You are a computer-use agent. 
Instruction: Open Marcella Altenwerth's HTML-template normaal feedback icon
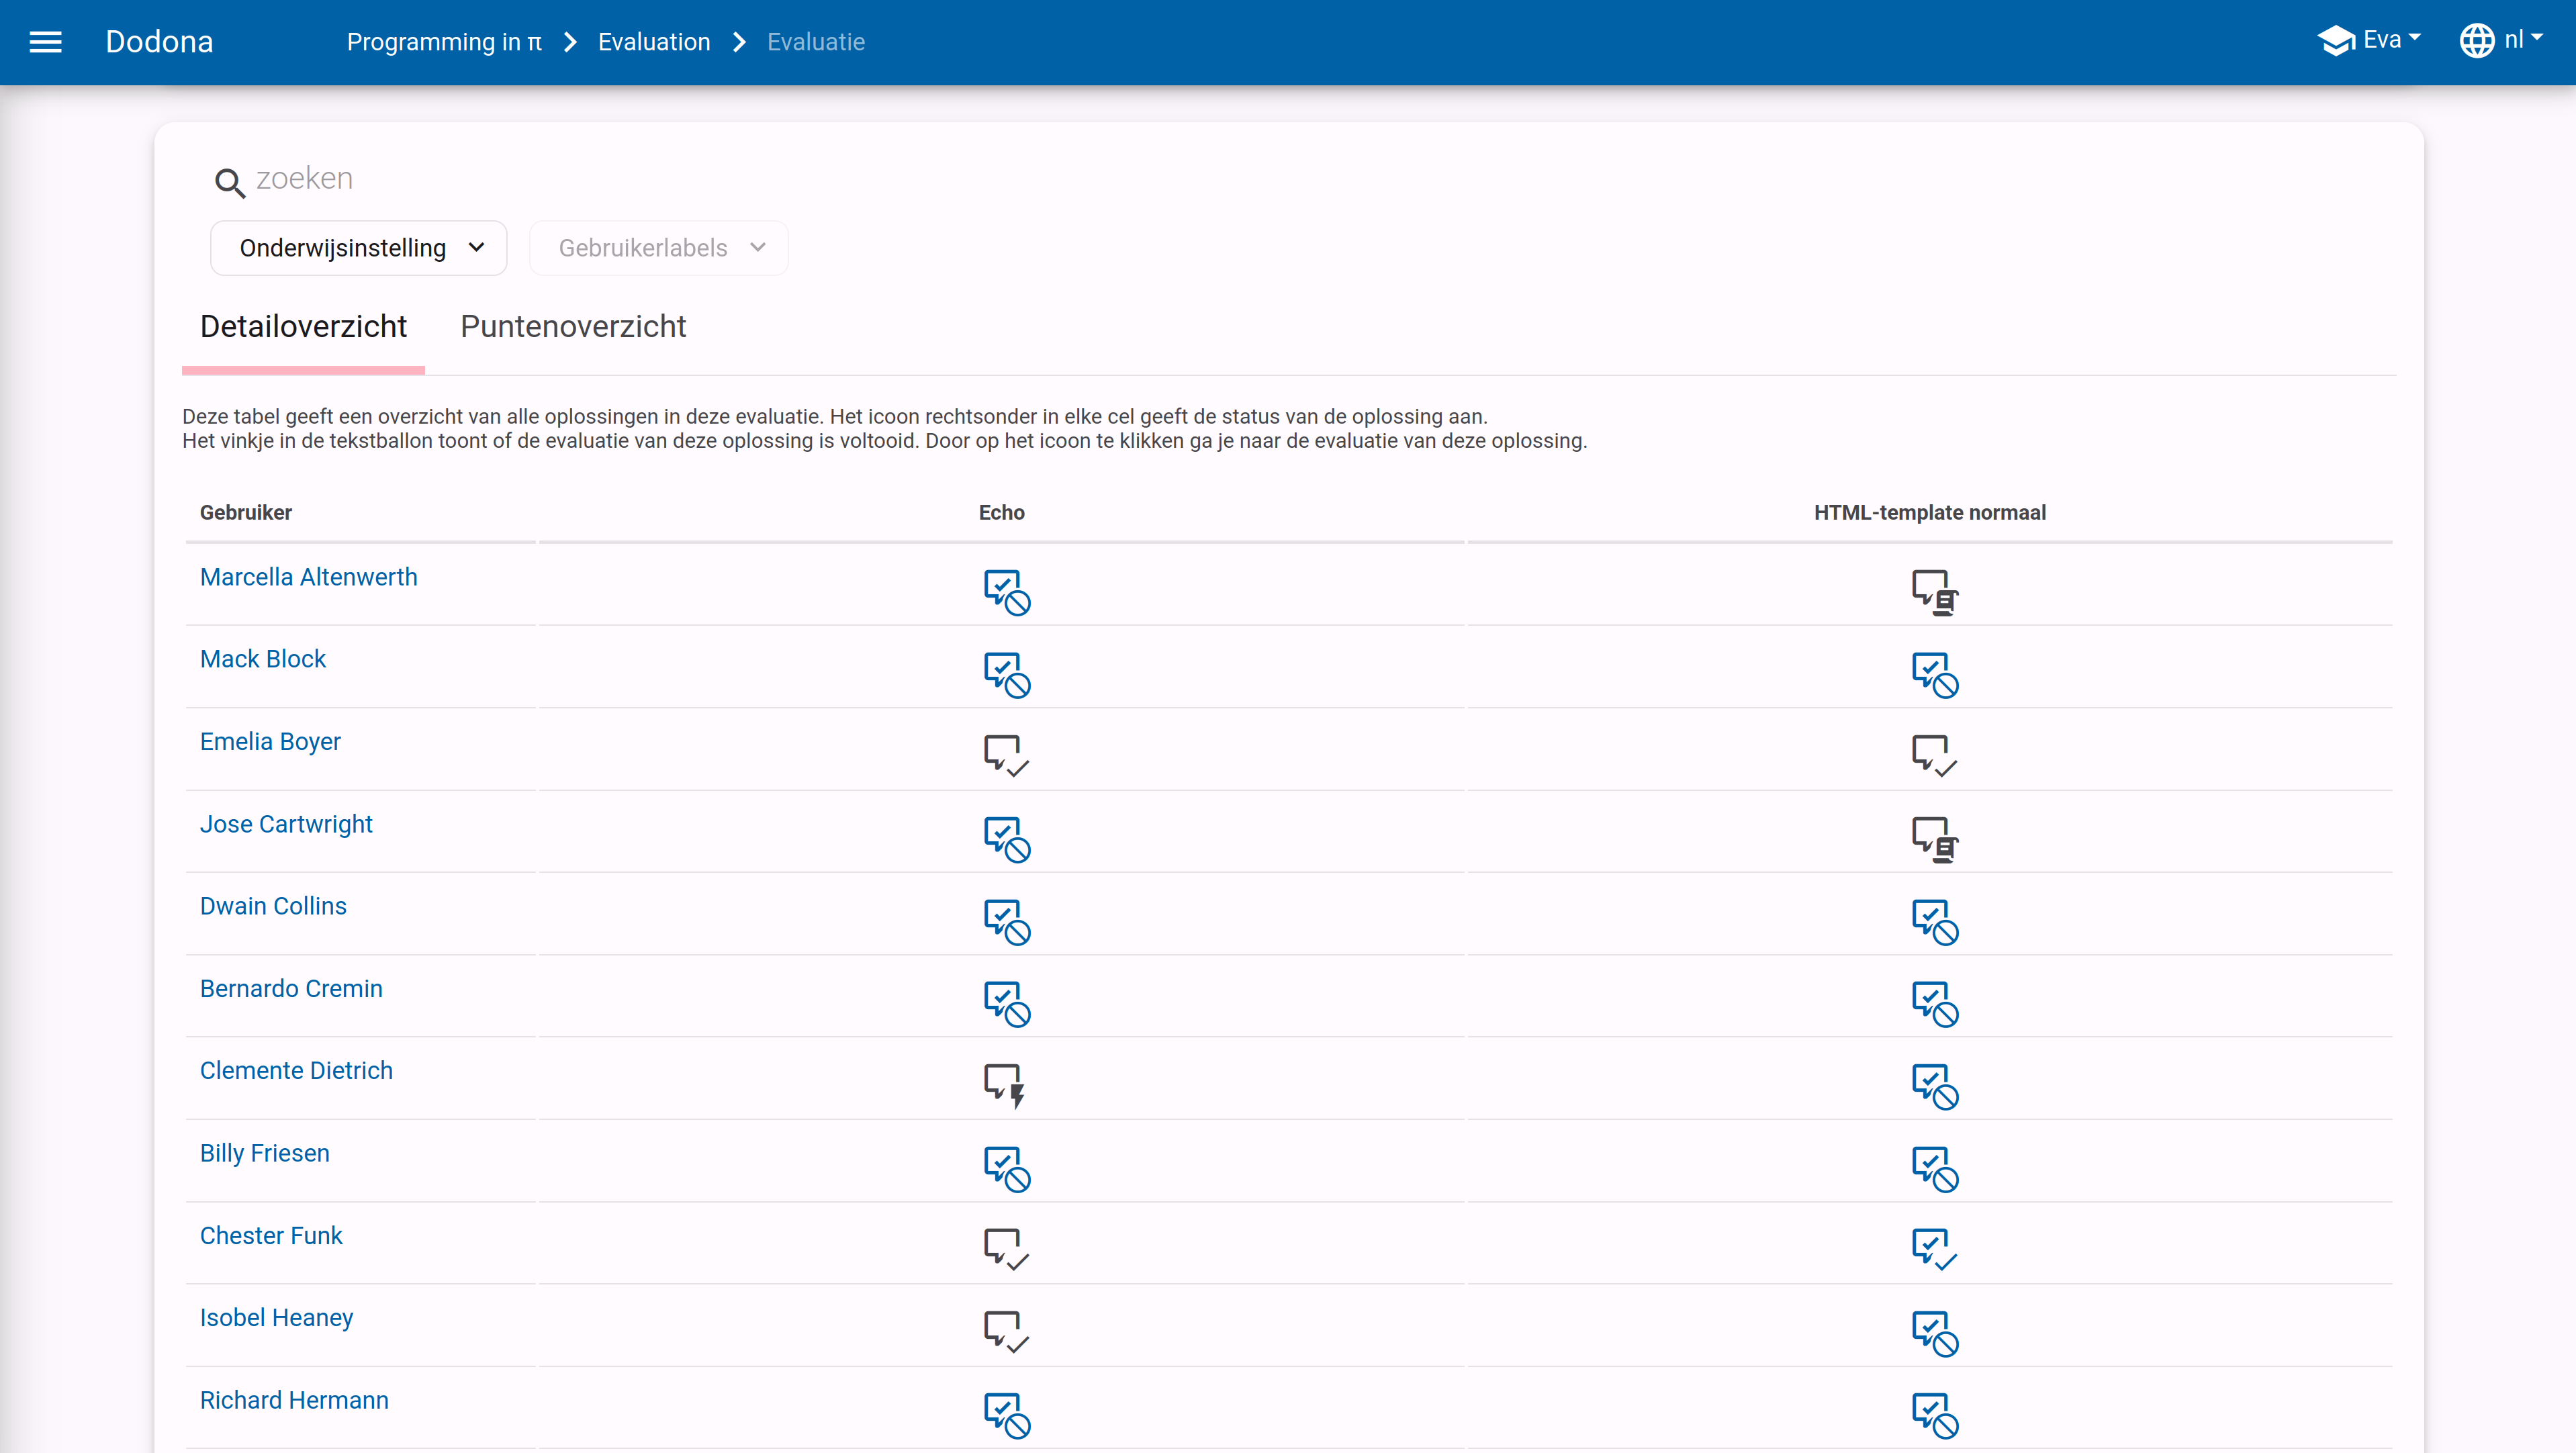[x=1934, y=592]
